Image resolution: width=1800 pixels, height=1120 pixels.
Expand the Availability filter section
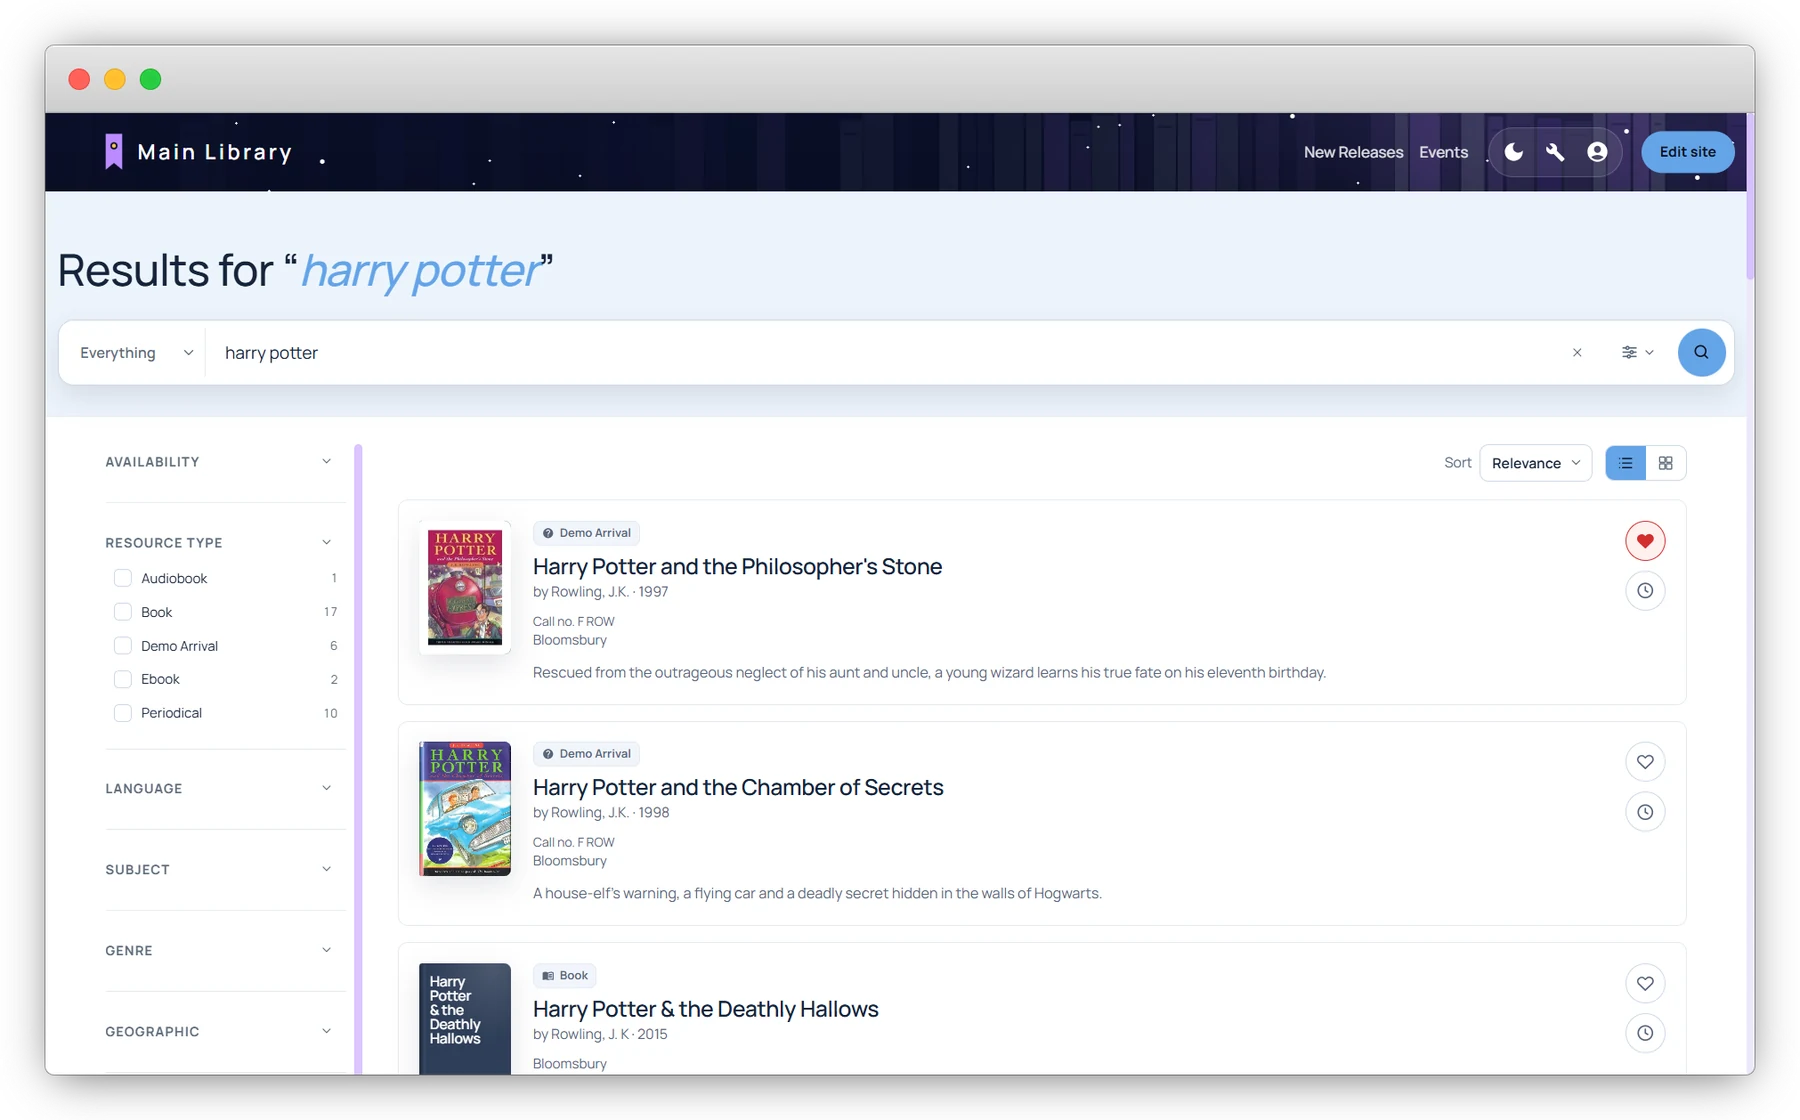point(219,462)
